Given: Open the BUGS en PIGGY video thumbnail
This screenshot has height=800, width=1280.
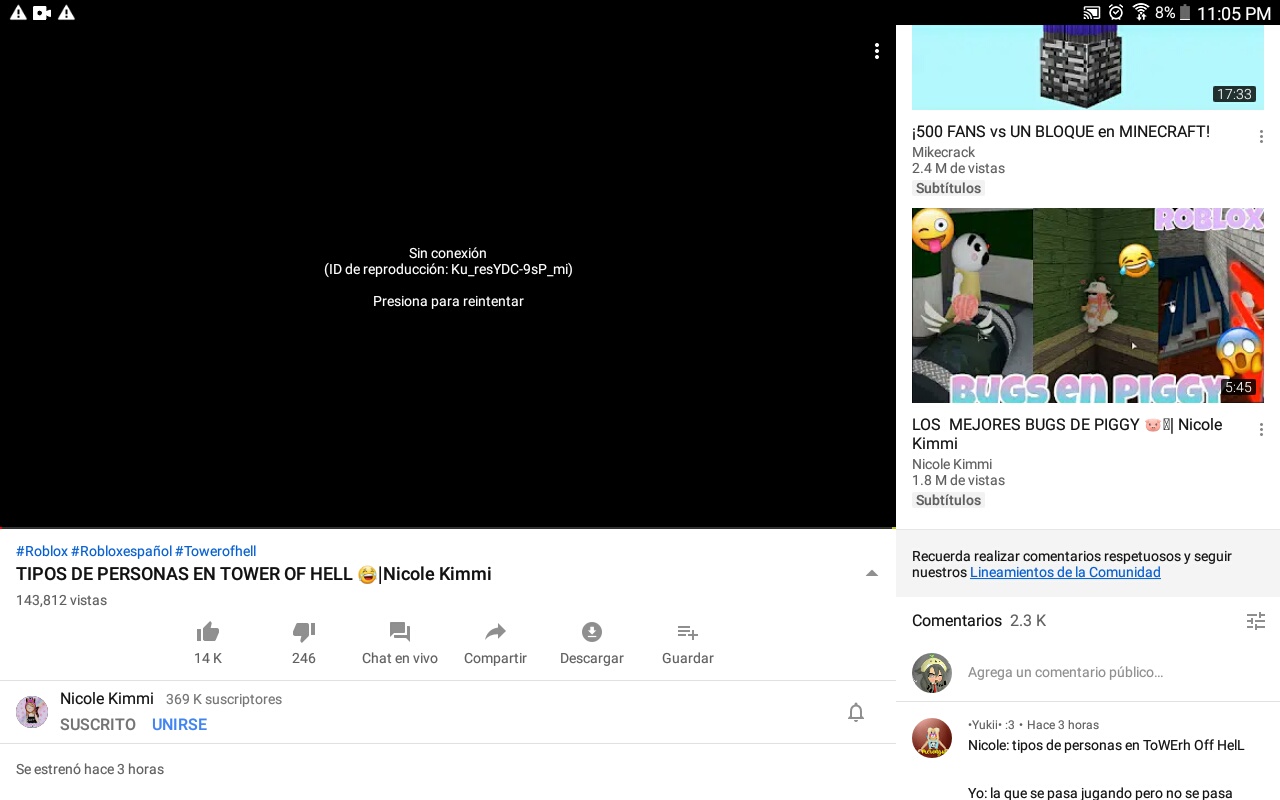Looking at the screenshot, I should click(x=1088, y=305).
